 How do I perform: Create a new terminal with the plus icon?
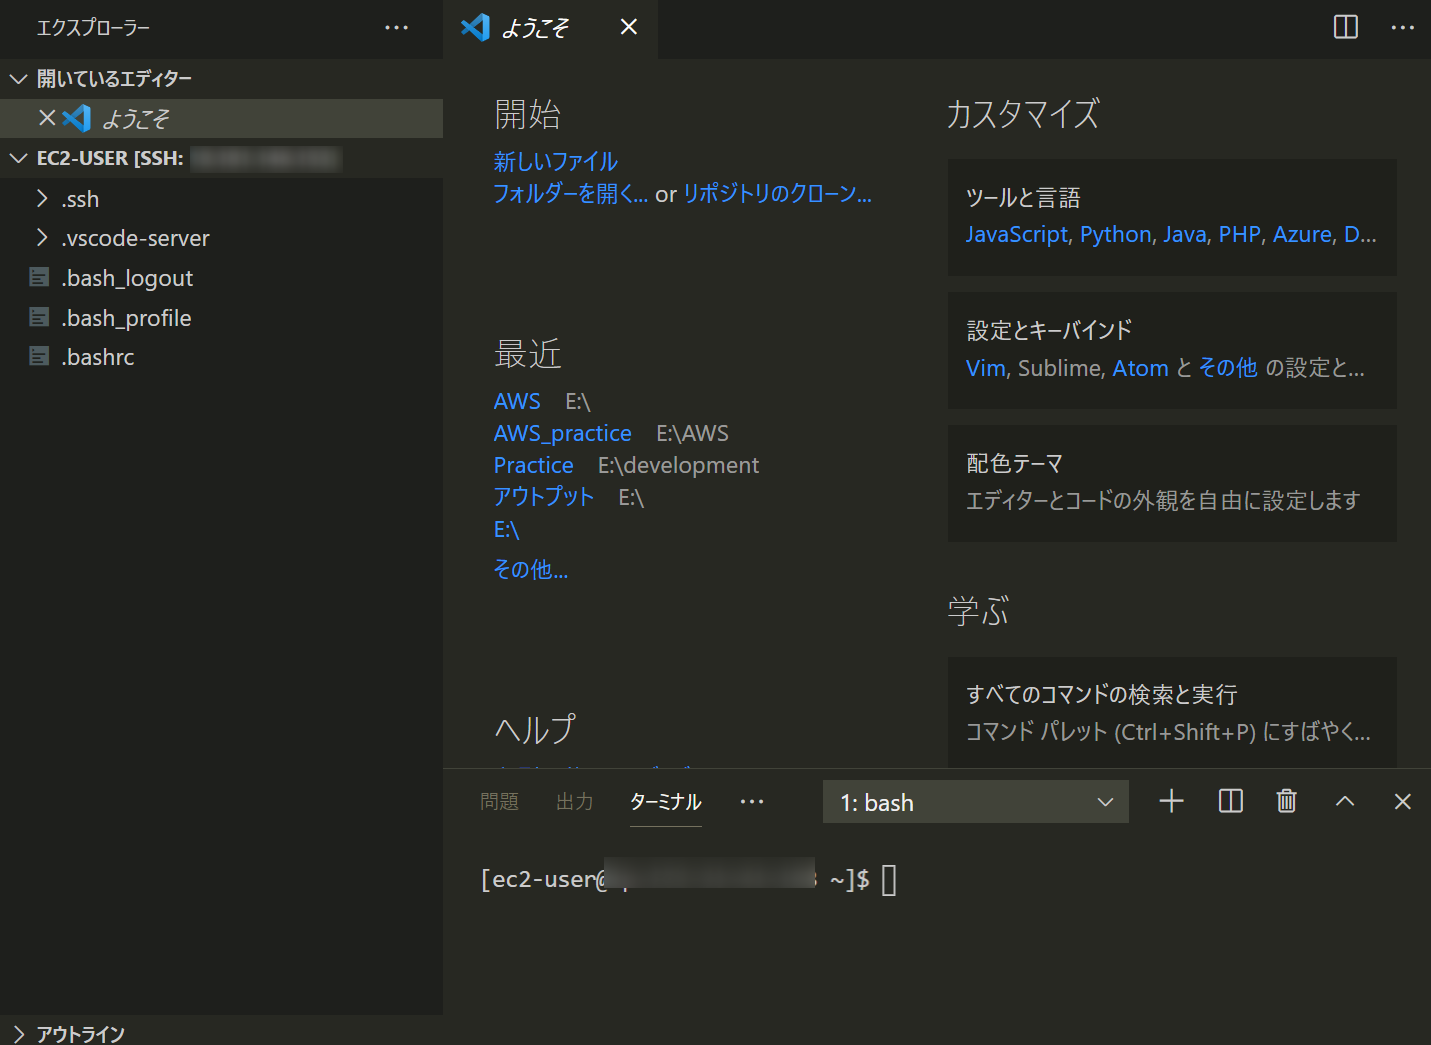point(1171,801)
